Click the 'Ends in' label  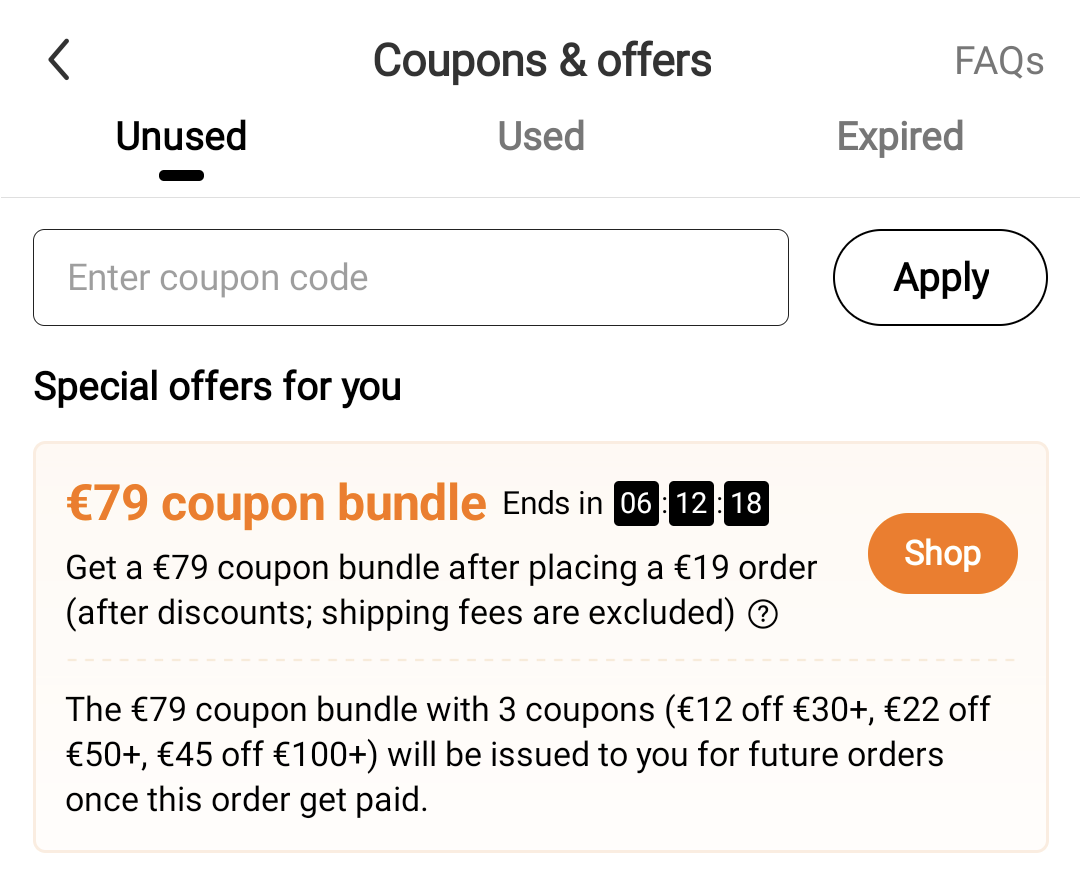[552, 504]
